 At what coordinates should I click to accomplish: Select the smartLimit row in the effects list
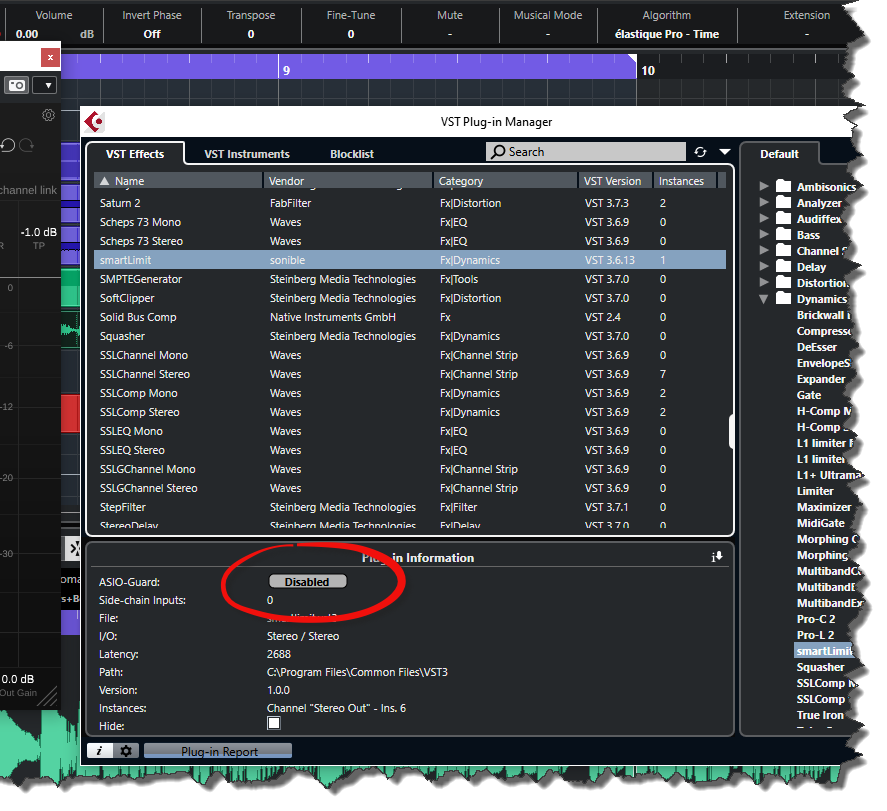(410, 260)
